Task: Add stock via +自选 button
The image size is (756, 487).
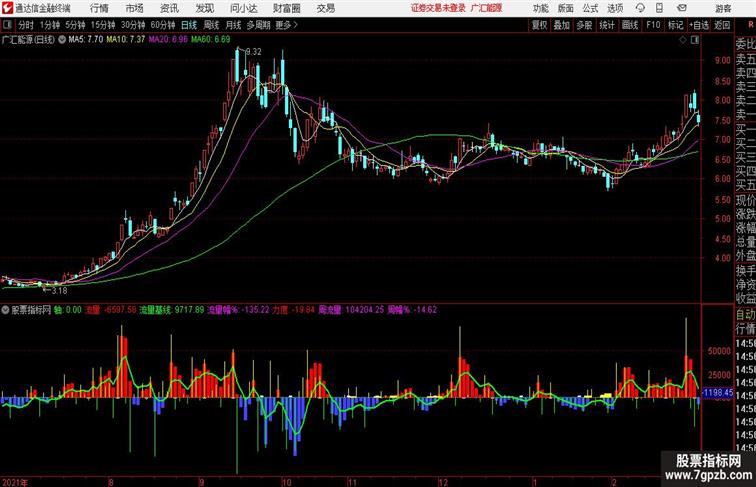Action: click(699, 25)
